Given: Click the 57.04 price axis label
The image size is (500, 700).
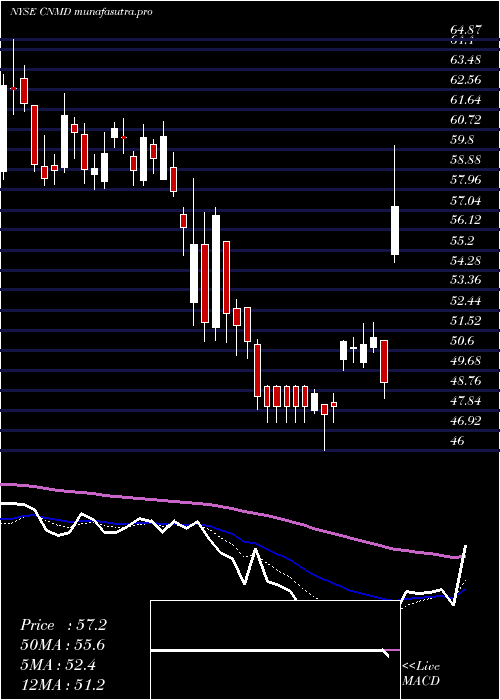Looking at the screenshot, I should pos(467,200).
